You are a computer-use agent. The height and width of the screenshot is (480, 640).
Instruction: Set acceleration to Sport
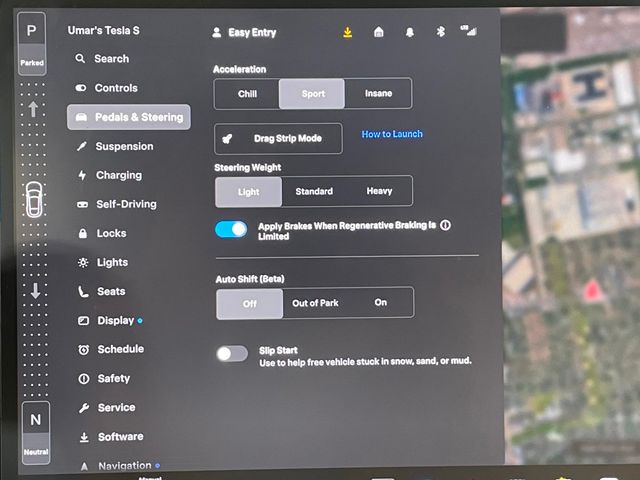[x=312, y=94]
